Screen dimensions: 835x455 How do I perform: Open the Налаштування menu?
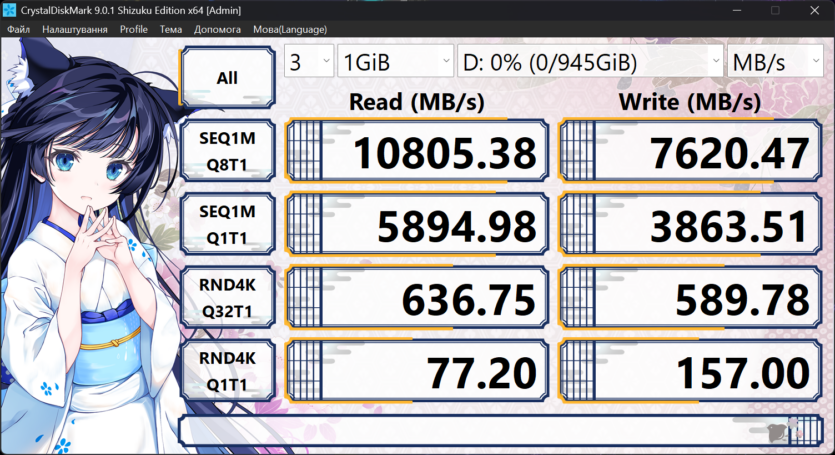(75, 29)
